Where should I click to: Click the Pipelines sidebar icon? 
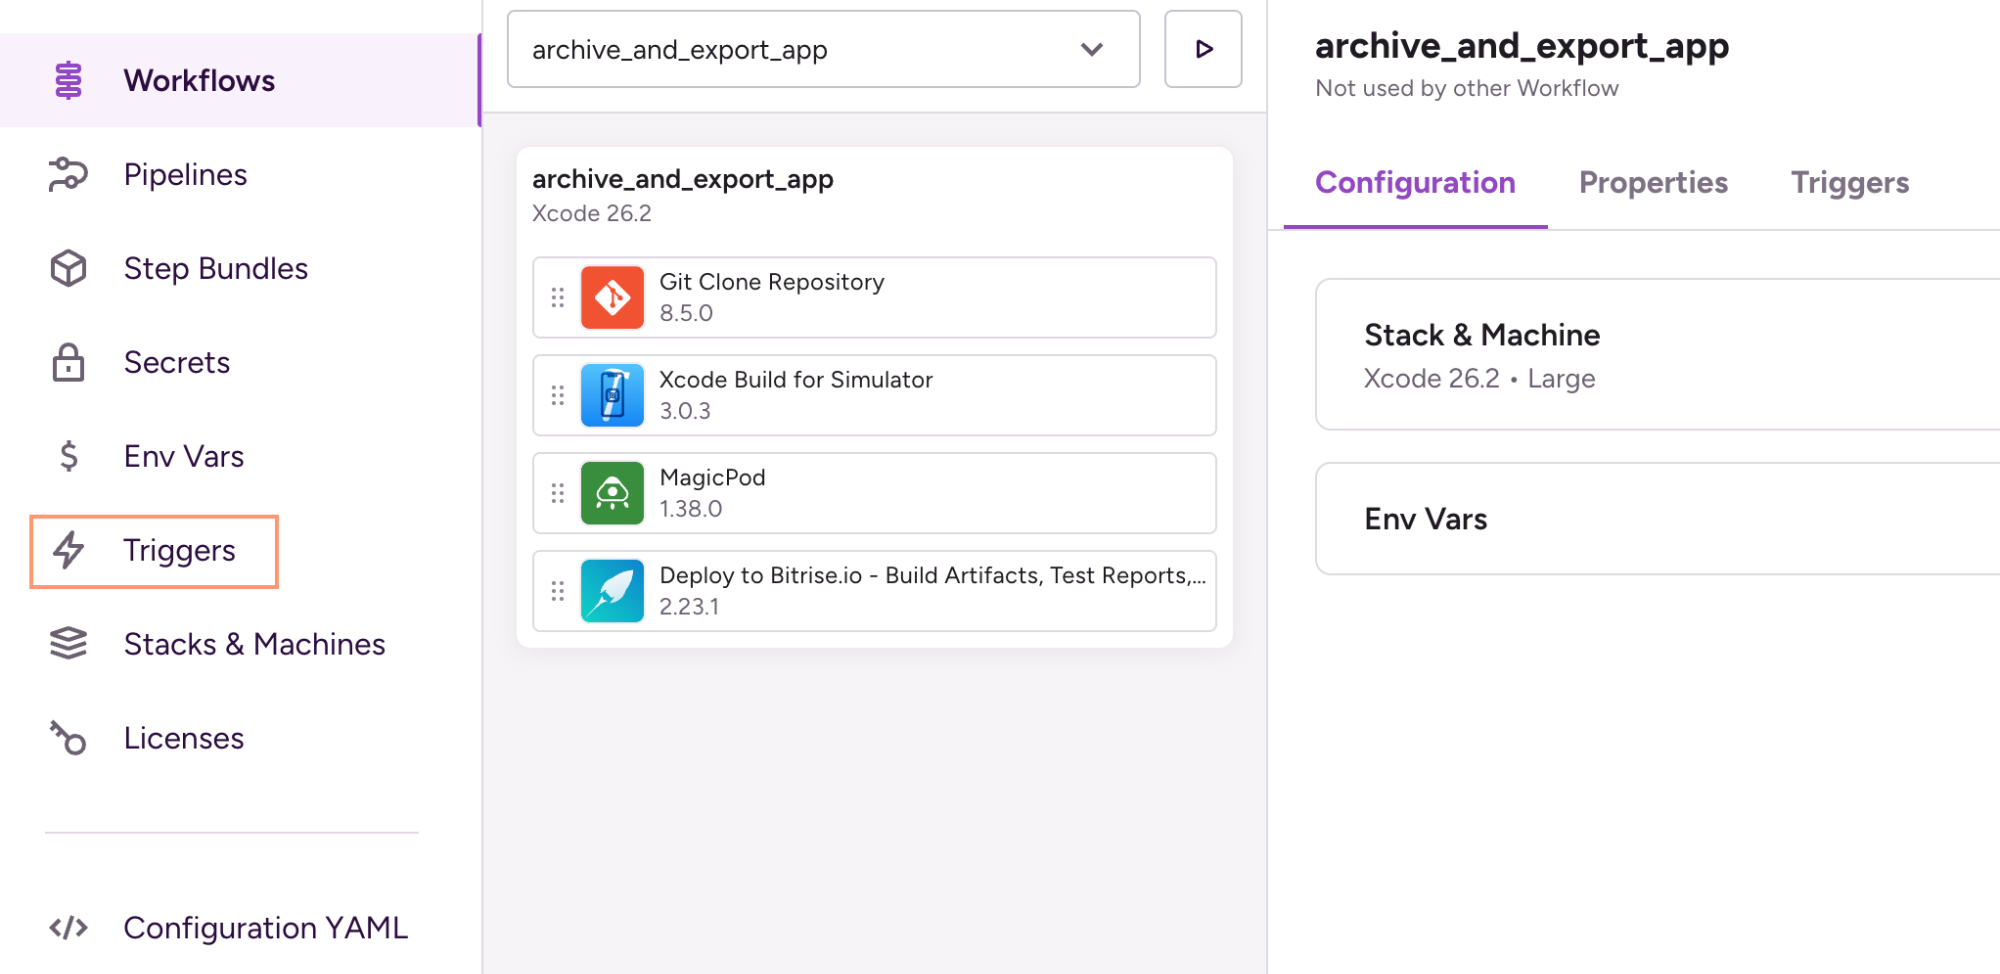(x=68, y=175)
